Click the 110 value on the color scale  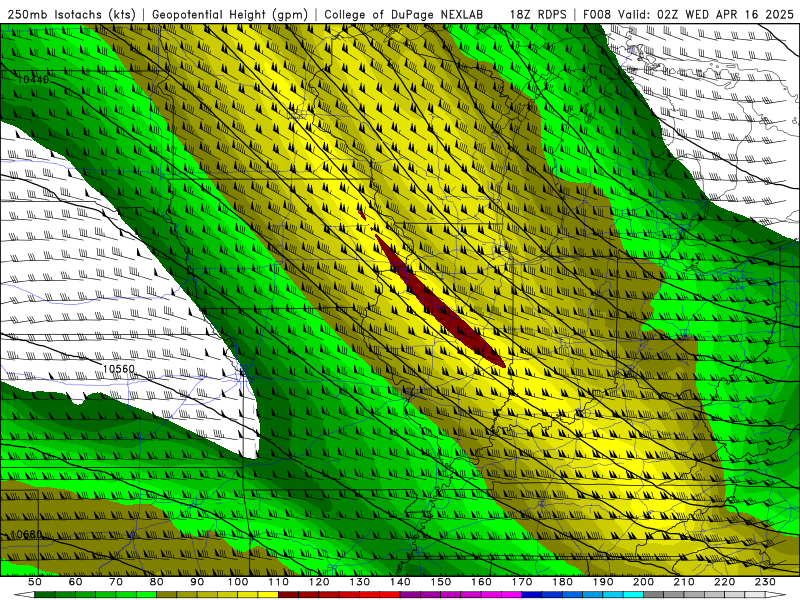coord(279,582)
